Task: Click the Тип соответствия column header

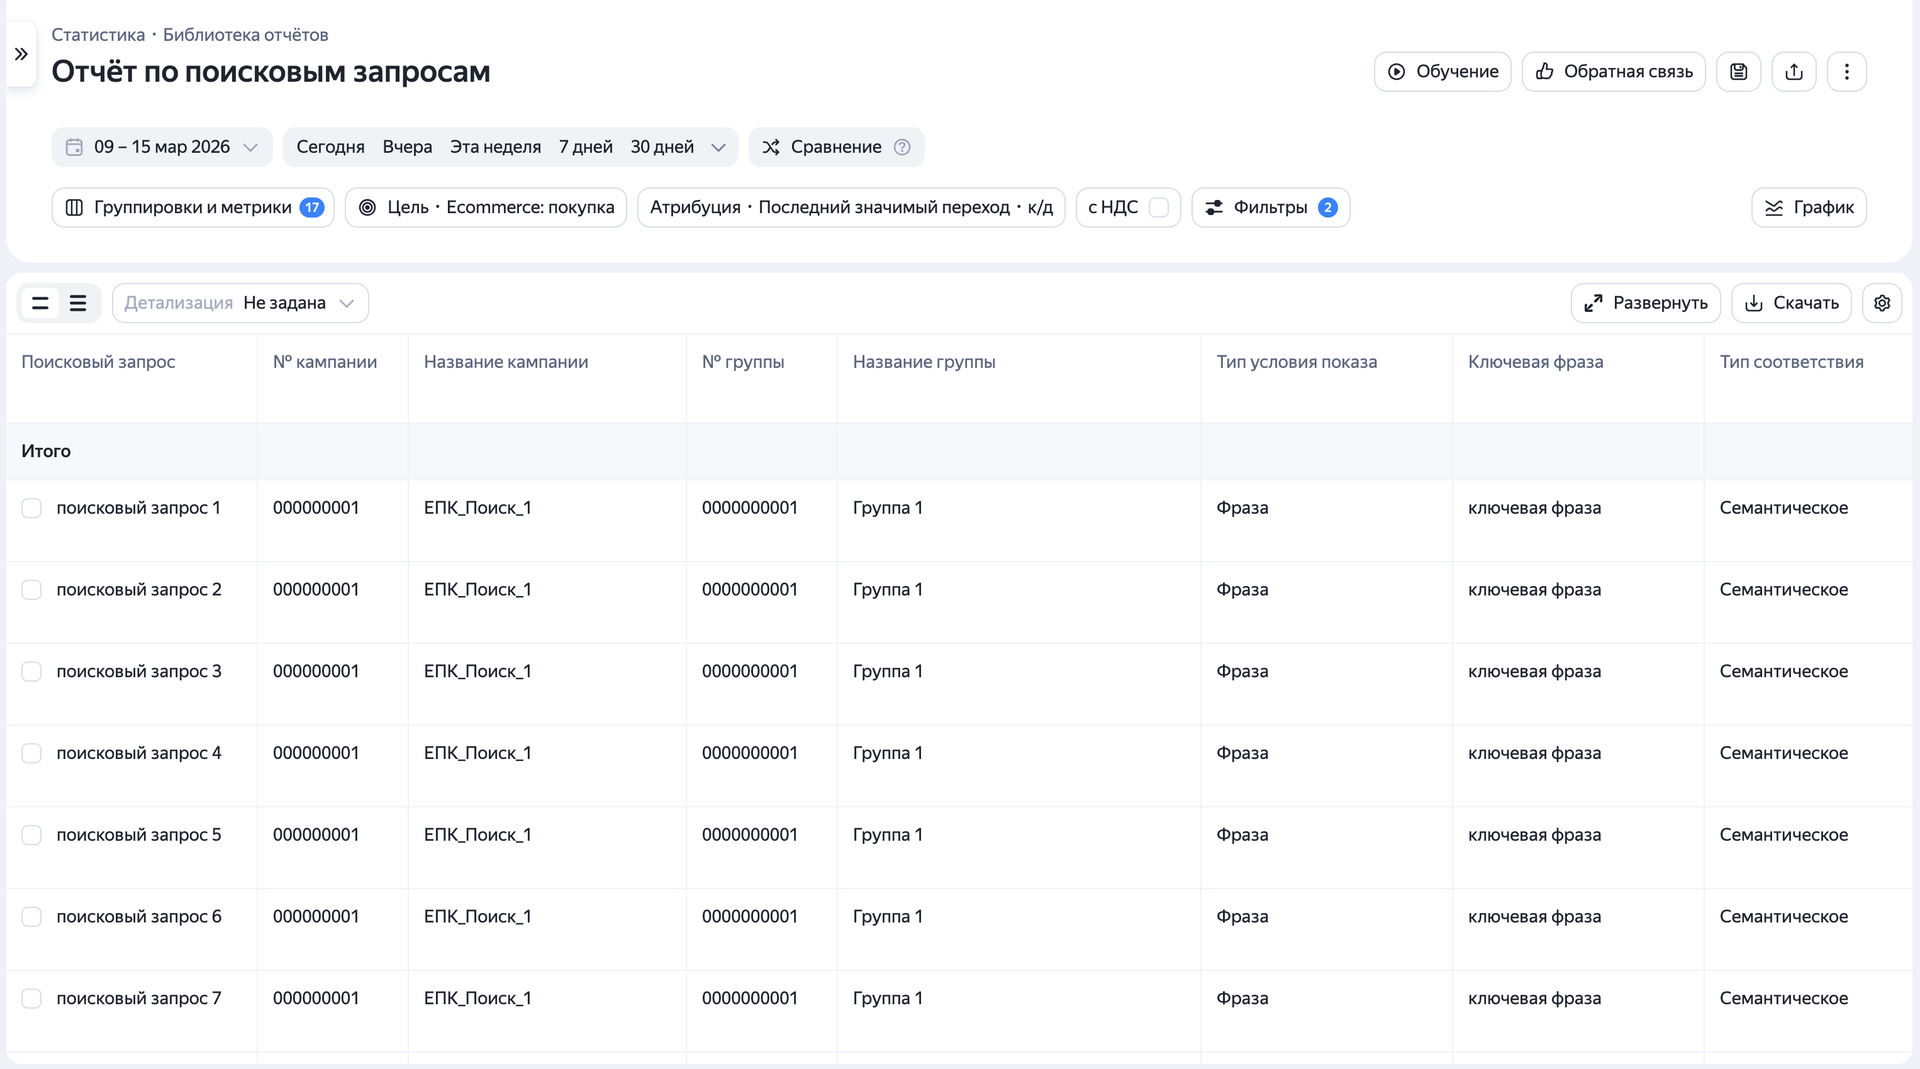Action: tap(1792, 362)
